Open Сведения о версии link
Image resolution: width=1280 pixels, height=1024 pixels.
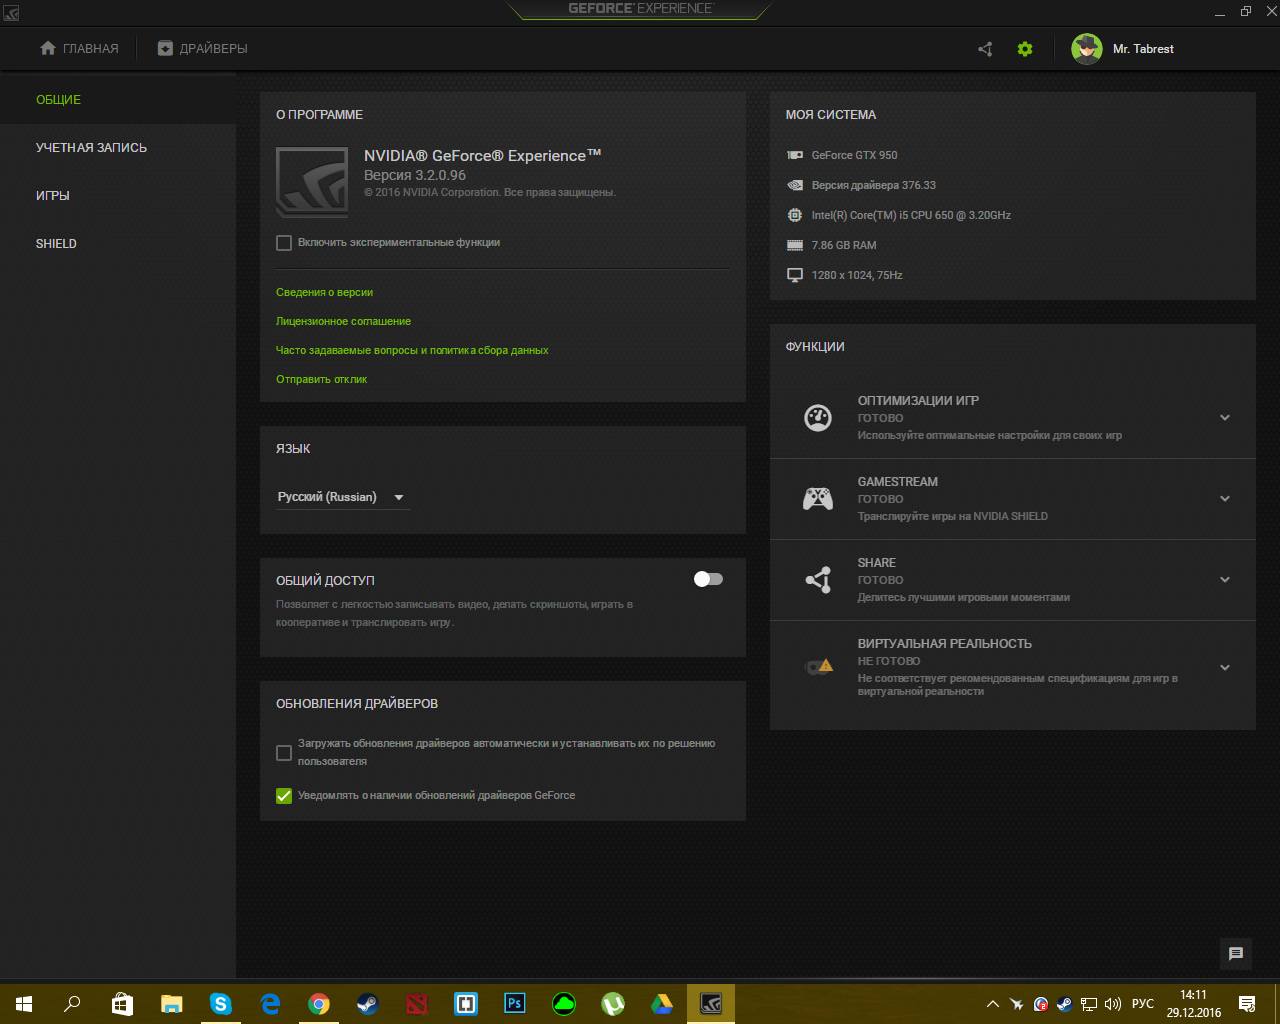coord(324,292)
